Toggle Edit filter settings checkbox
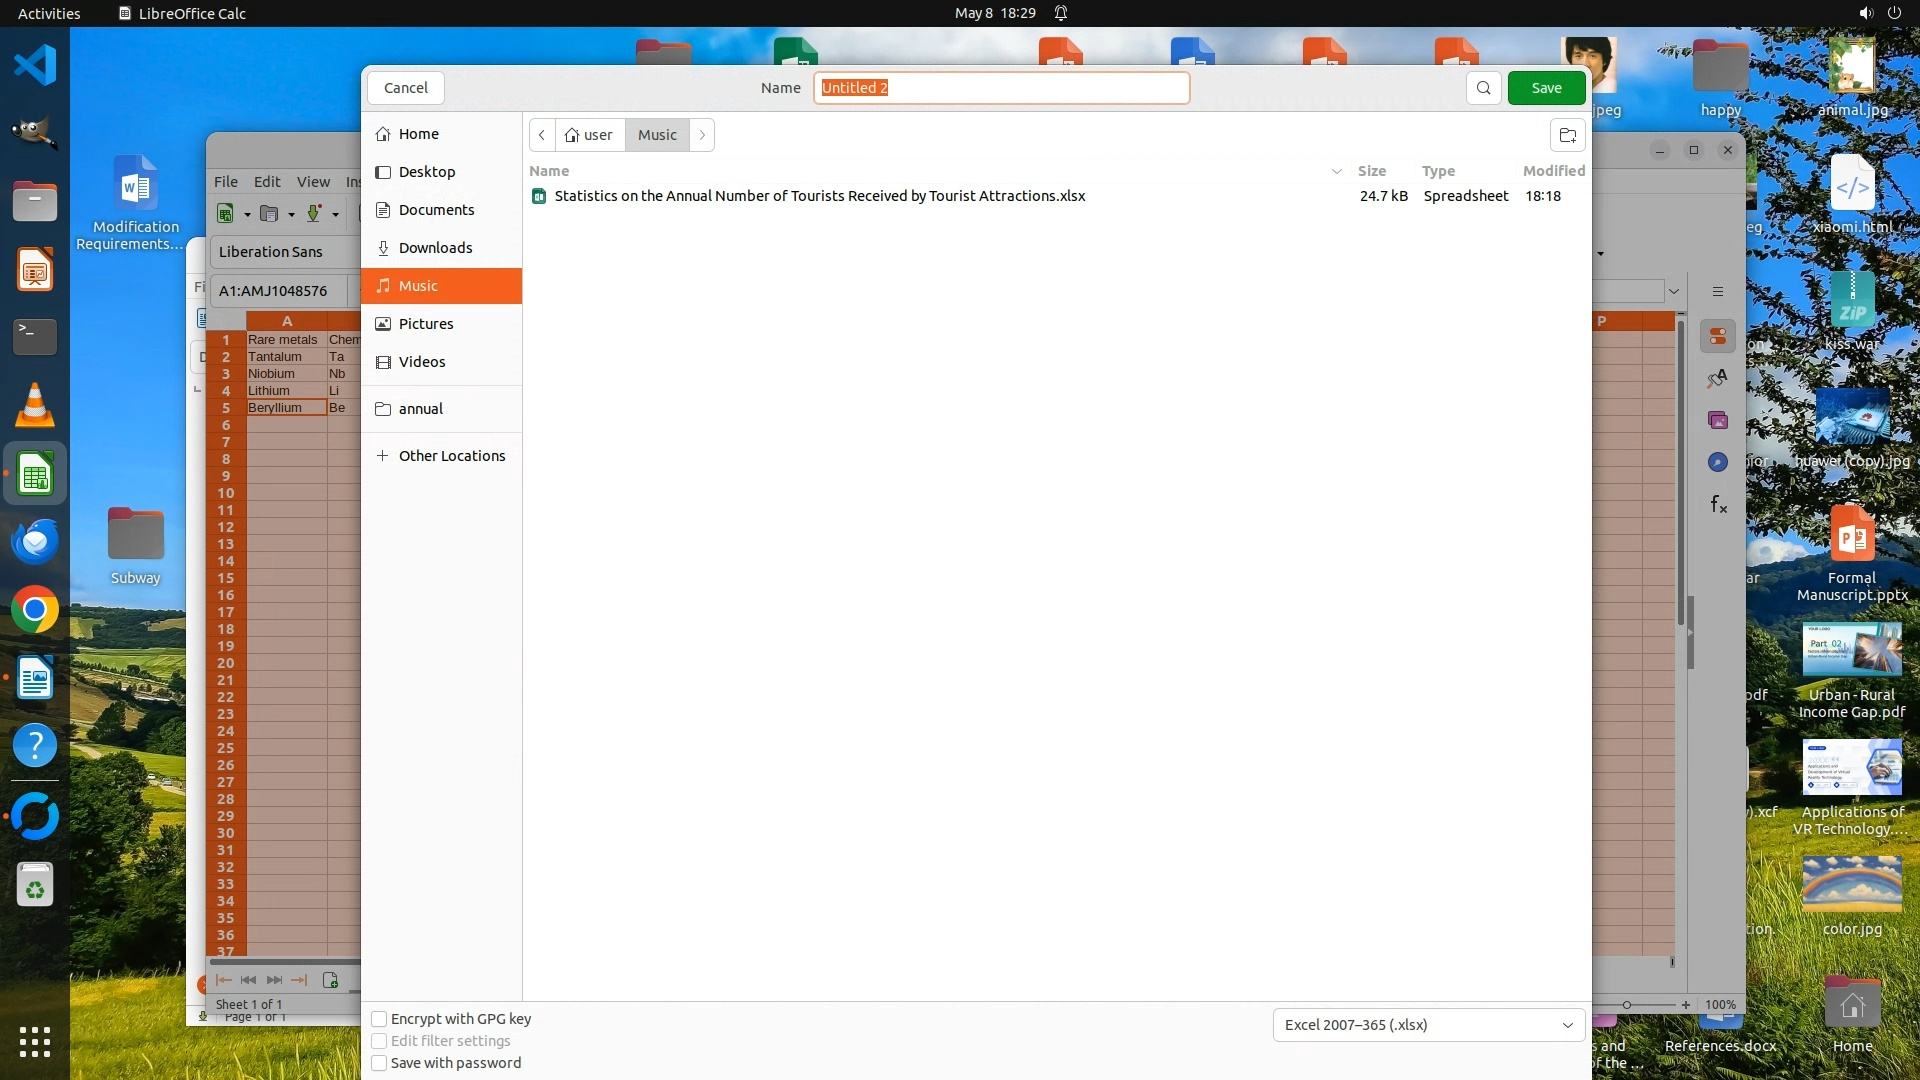The image size is (1920, 1080). [379, 1041]
